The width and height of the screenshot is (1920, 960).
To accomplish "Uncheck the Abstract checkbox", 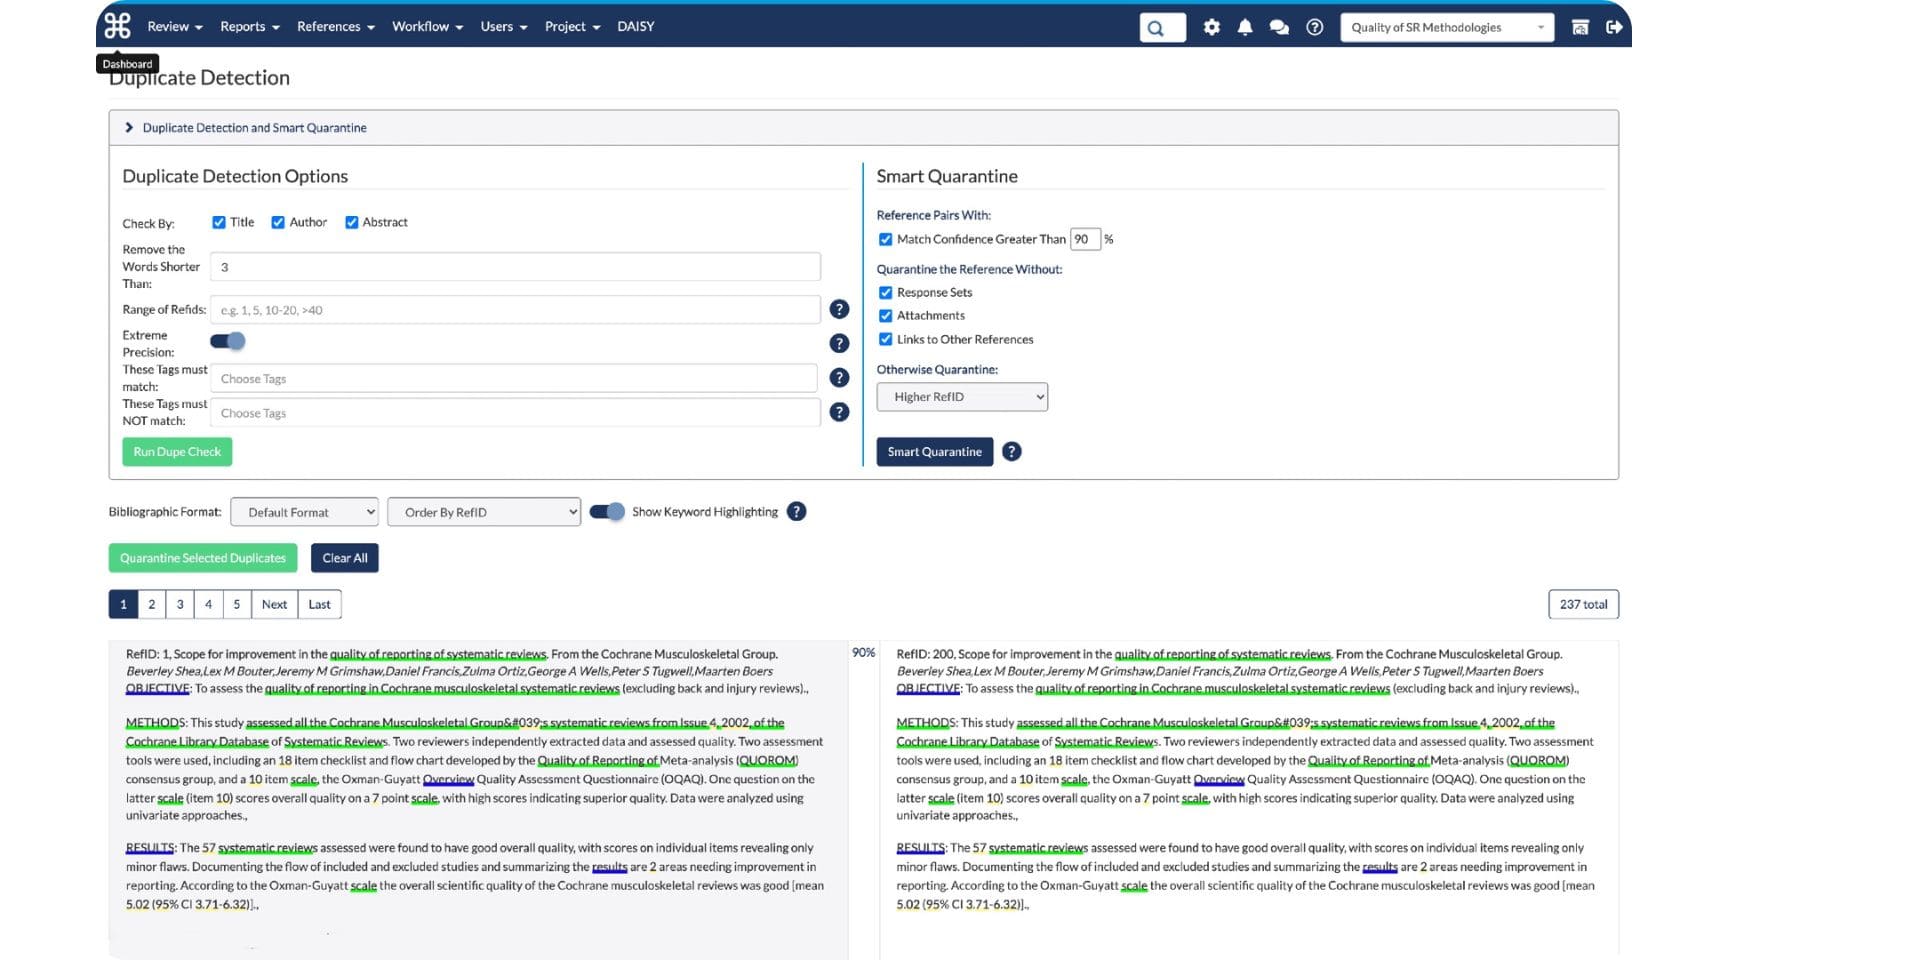I will point(352,222).
